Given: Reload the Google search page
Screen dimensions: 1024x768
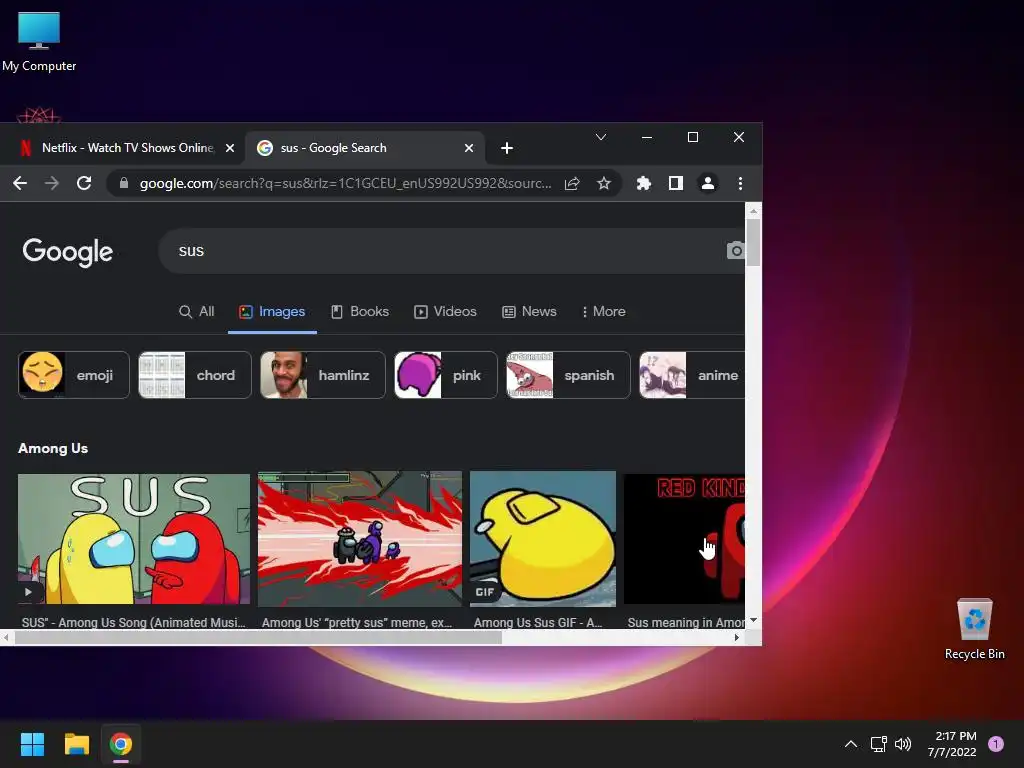Looking at the screenshot, I should pyautogui.click(x=84, y=183).
